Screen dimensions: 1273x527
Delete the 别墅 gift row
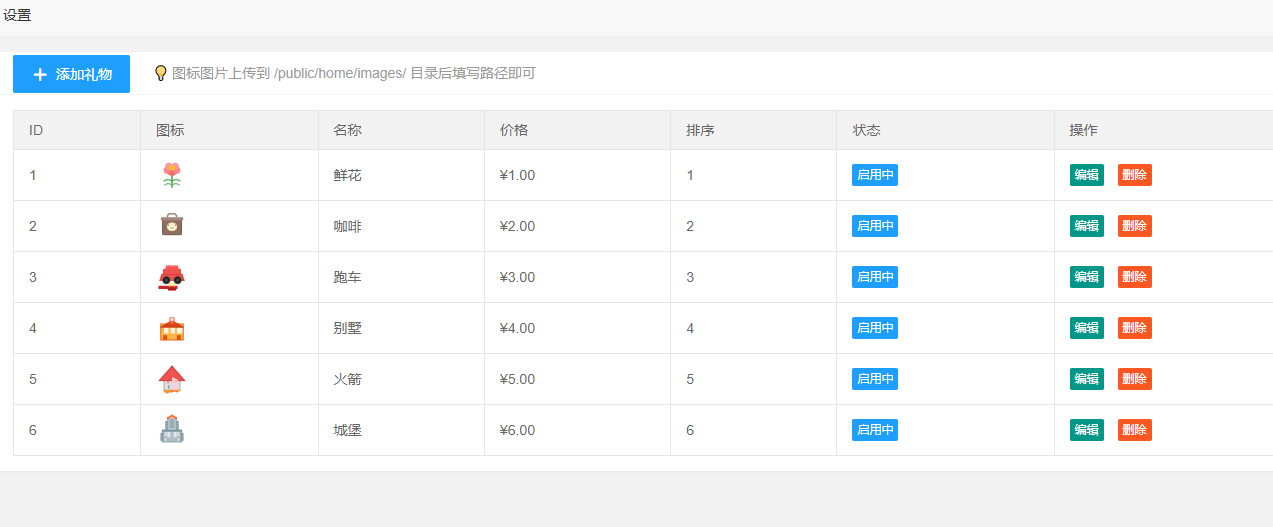coord(1135,328)
